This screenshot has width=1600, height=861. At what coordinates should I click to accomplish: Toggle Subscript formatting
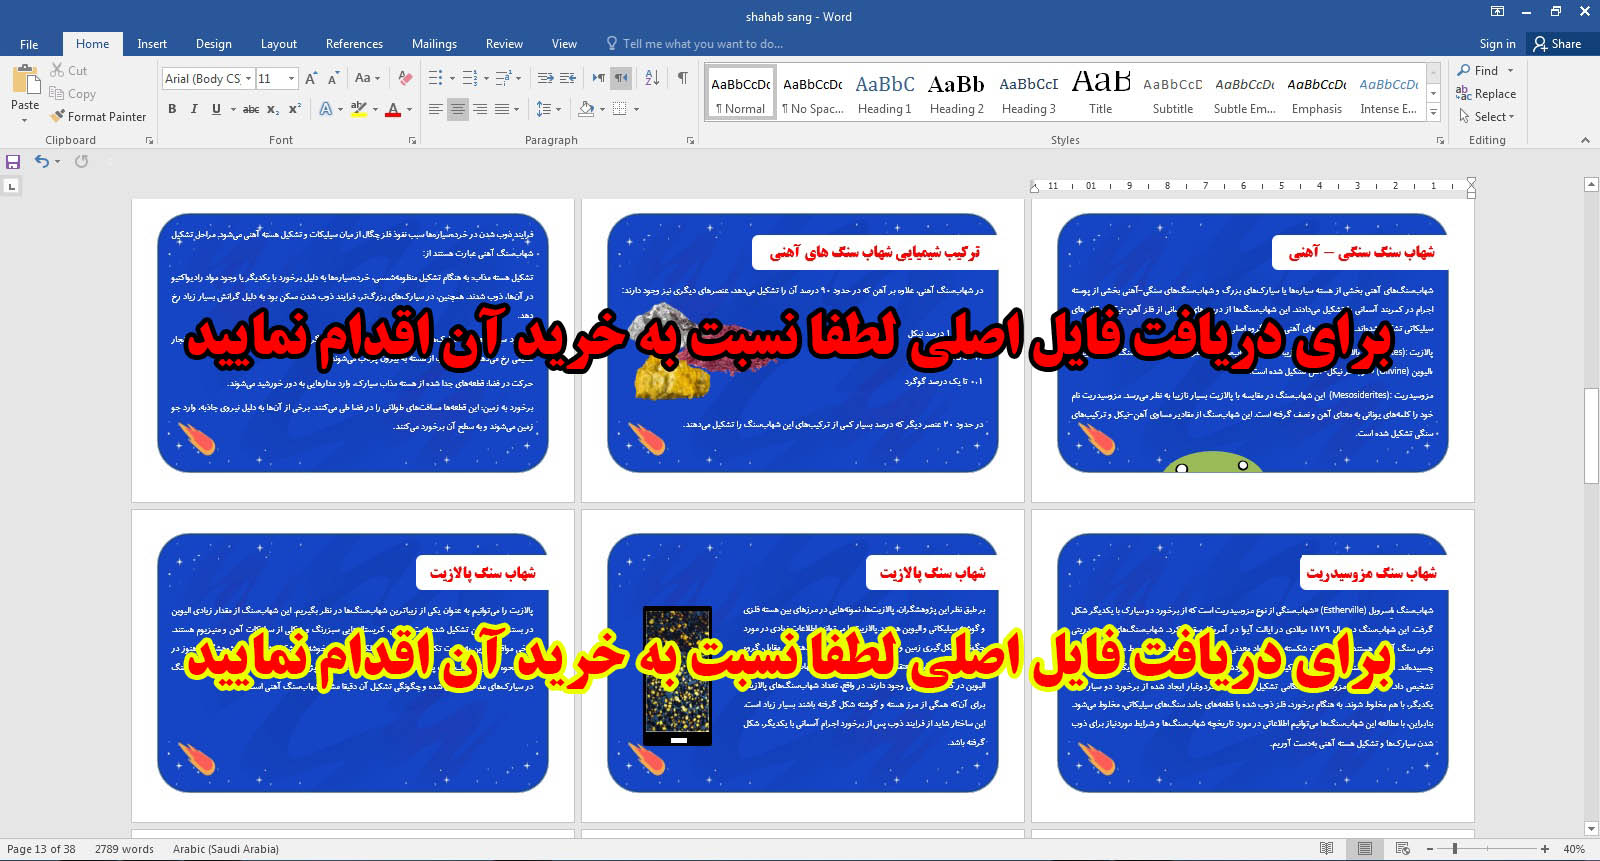(273, 109)
